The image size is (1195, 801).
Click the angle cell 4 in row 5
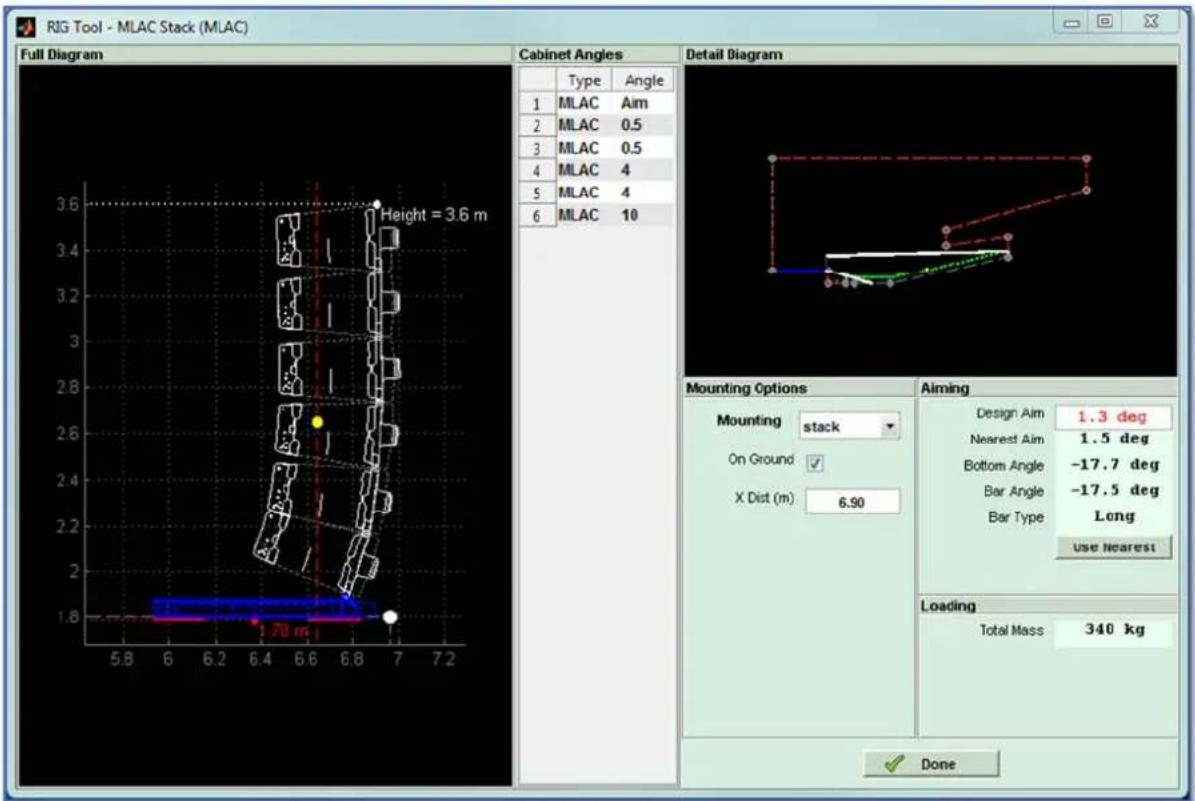(x=643, y=194)
